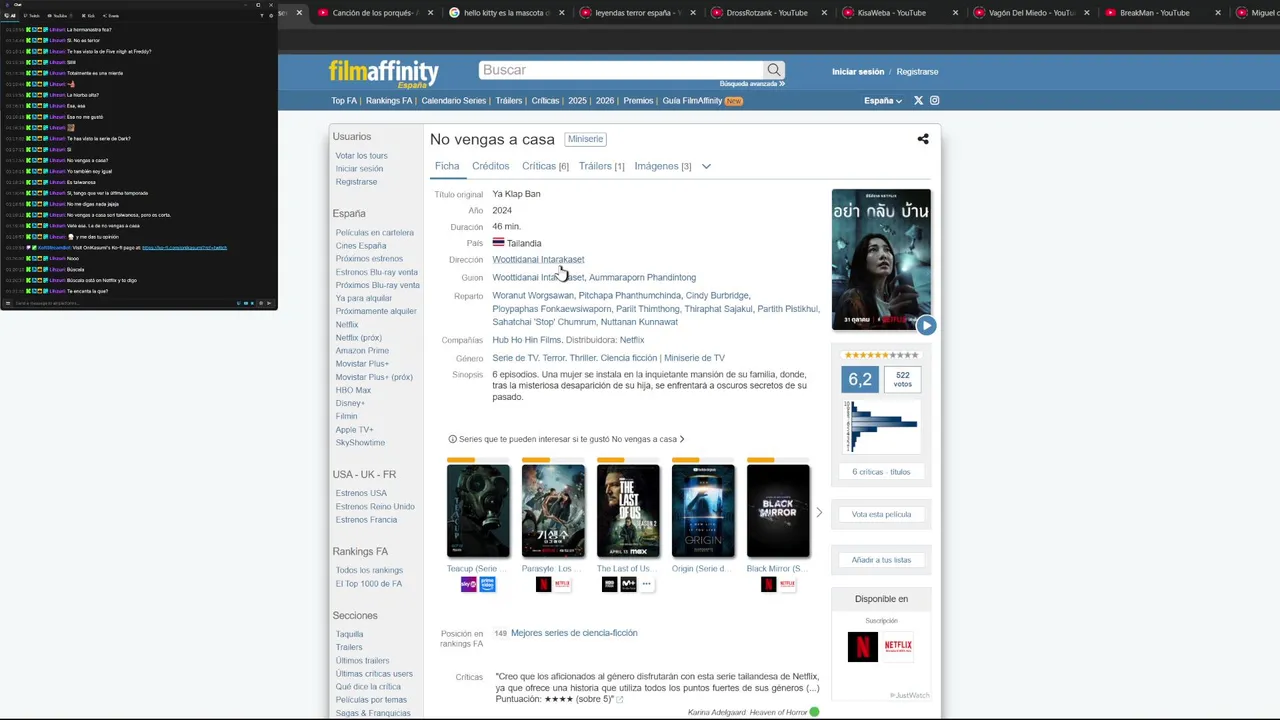Click the star rating row above 6,2
Viewport: 1280px width, 720px height.
(881, 355)
